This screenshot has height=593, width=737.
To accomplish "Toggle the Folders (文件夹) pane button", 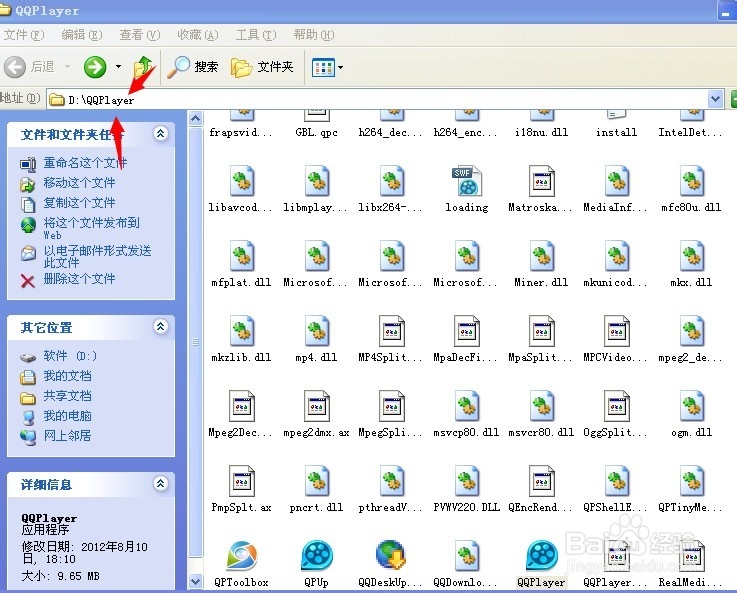I will (262, 67).
